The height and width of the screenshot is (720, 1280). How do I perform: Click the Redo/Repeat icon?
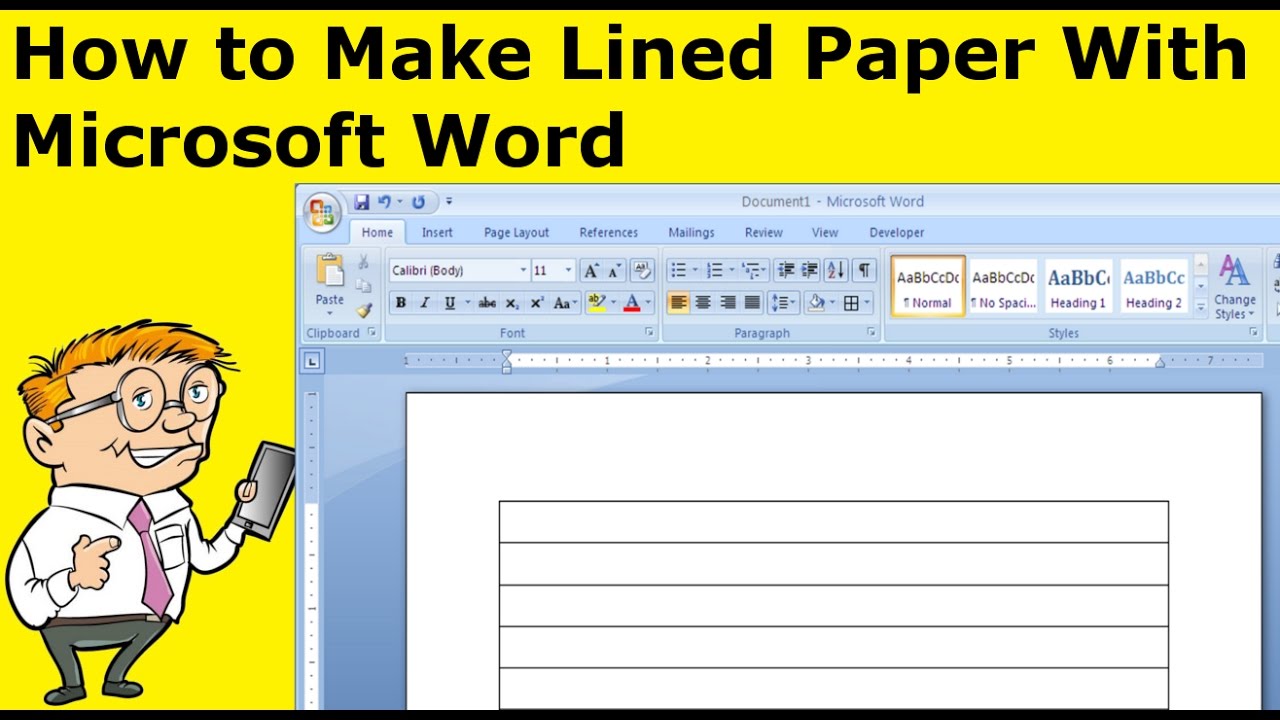tap(418, 202)
